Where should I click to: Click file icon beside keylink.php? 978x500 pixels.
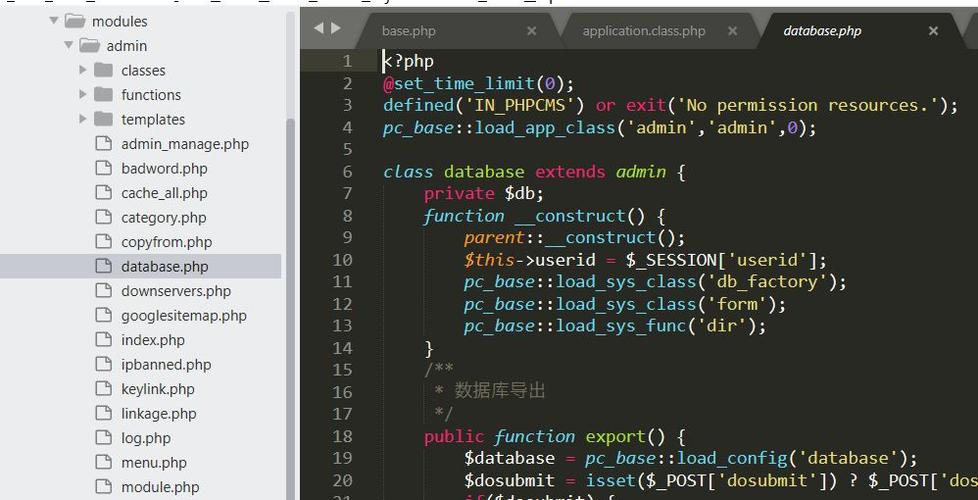click(103, 388)
